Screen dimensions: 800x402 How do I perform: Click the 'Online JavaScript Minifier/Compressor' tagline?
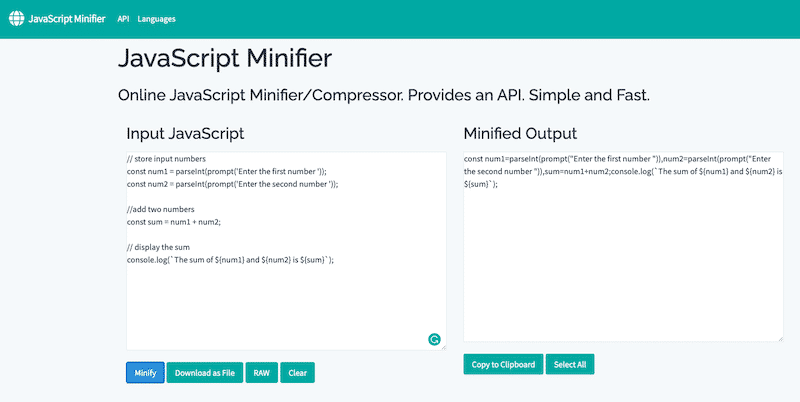(384, 95)
